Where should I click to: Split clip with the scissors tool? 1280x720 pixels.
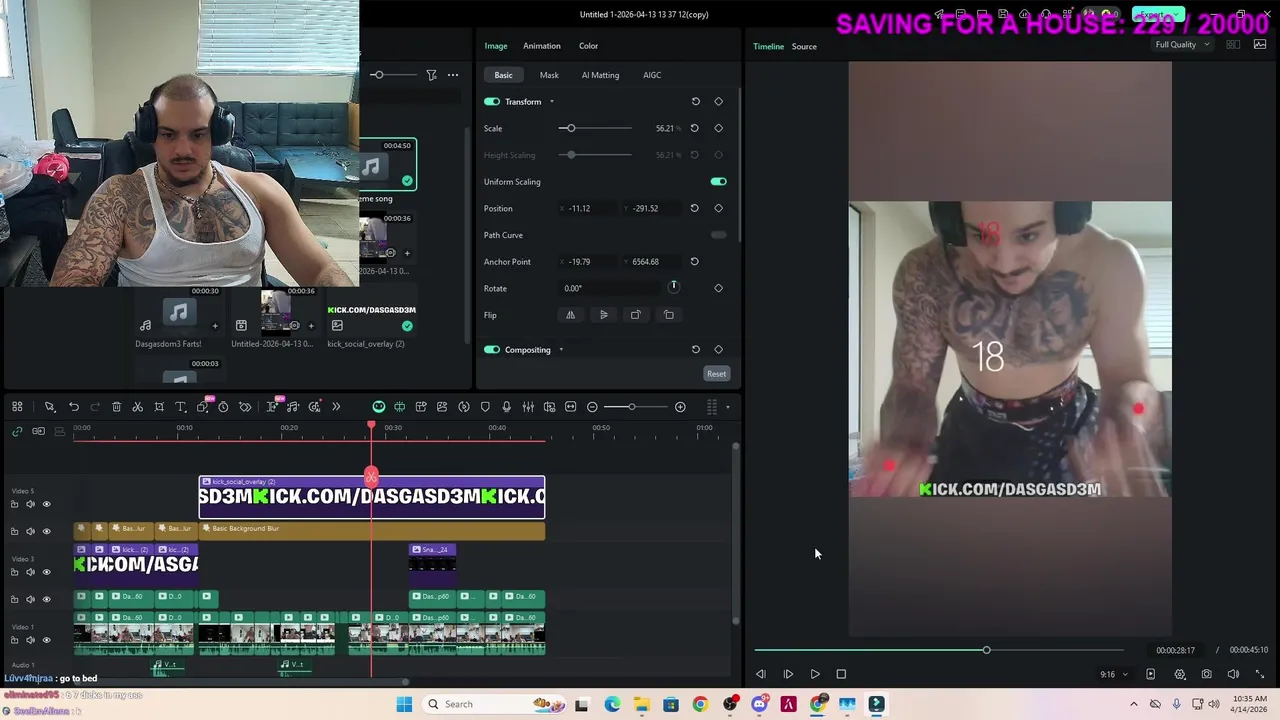[x=138, y=407]
